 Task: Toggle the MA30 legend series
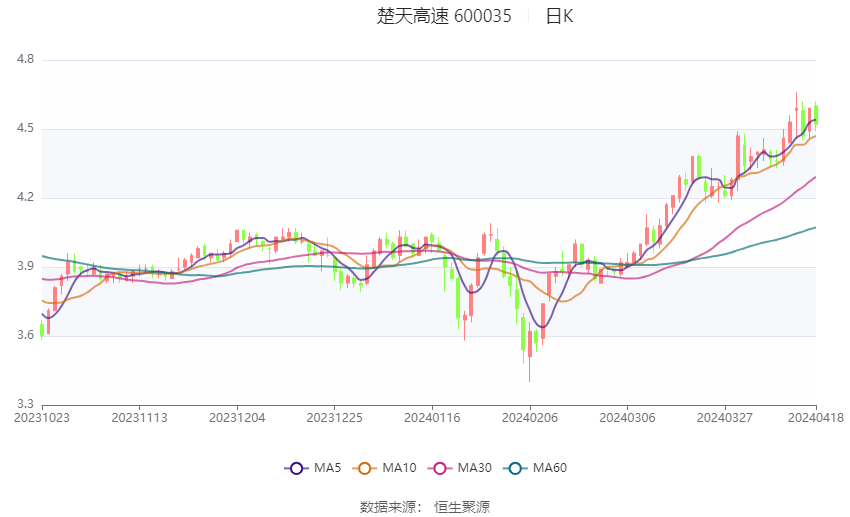[460, 468]
